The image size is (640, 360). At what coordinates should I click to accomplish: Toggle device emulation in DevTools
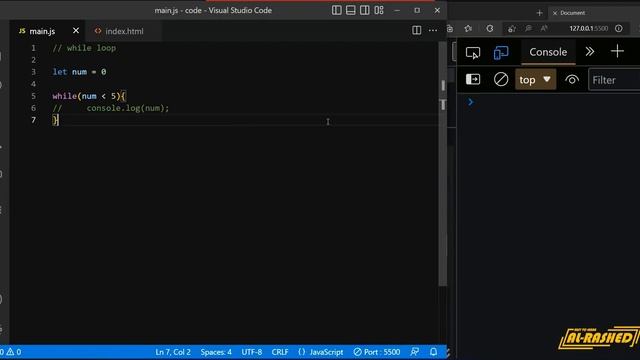[501, 53]
